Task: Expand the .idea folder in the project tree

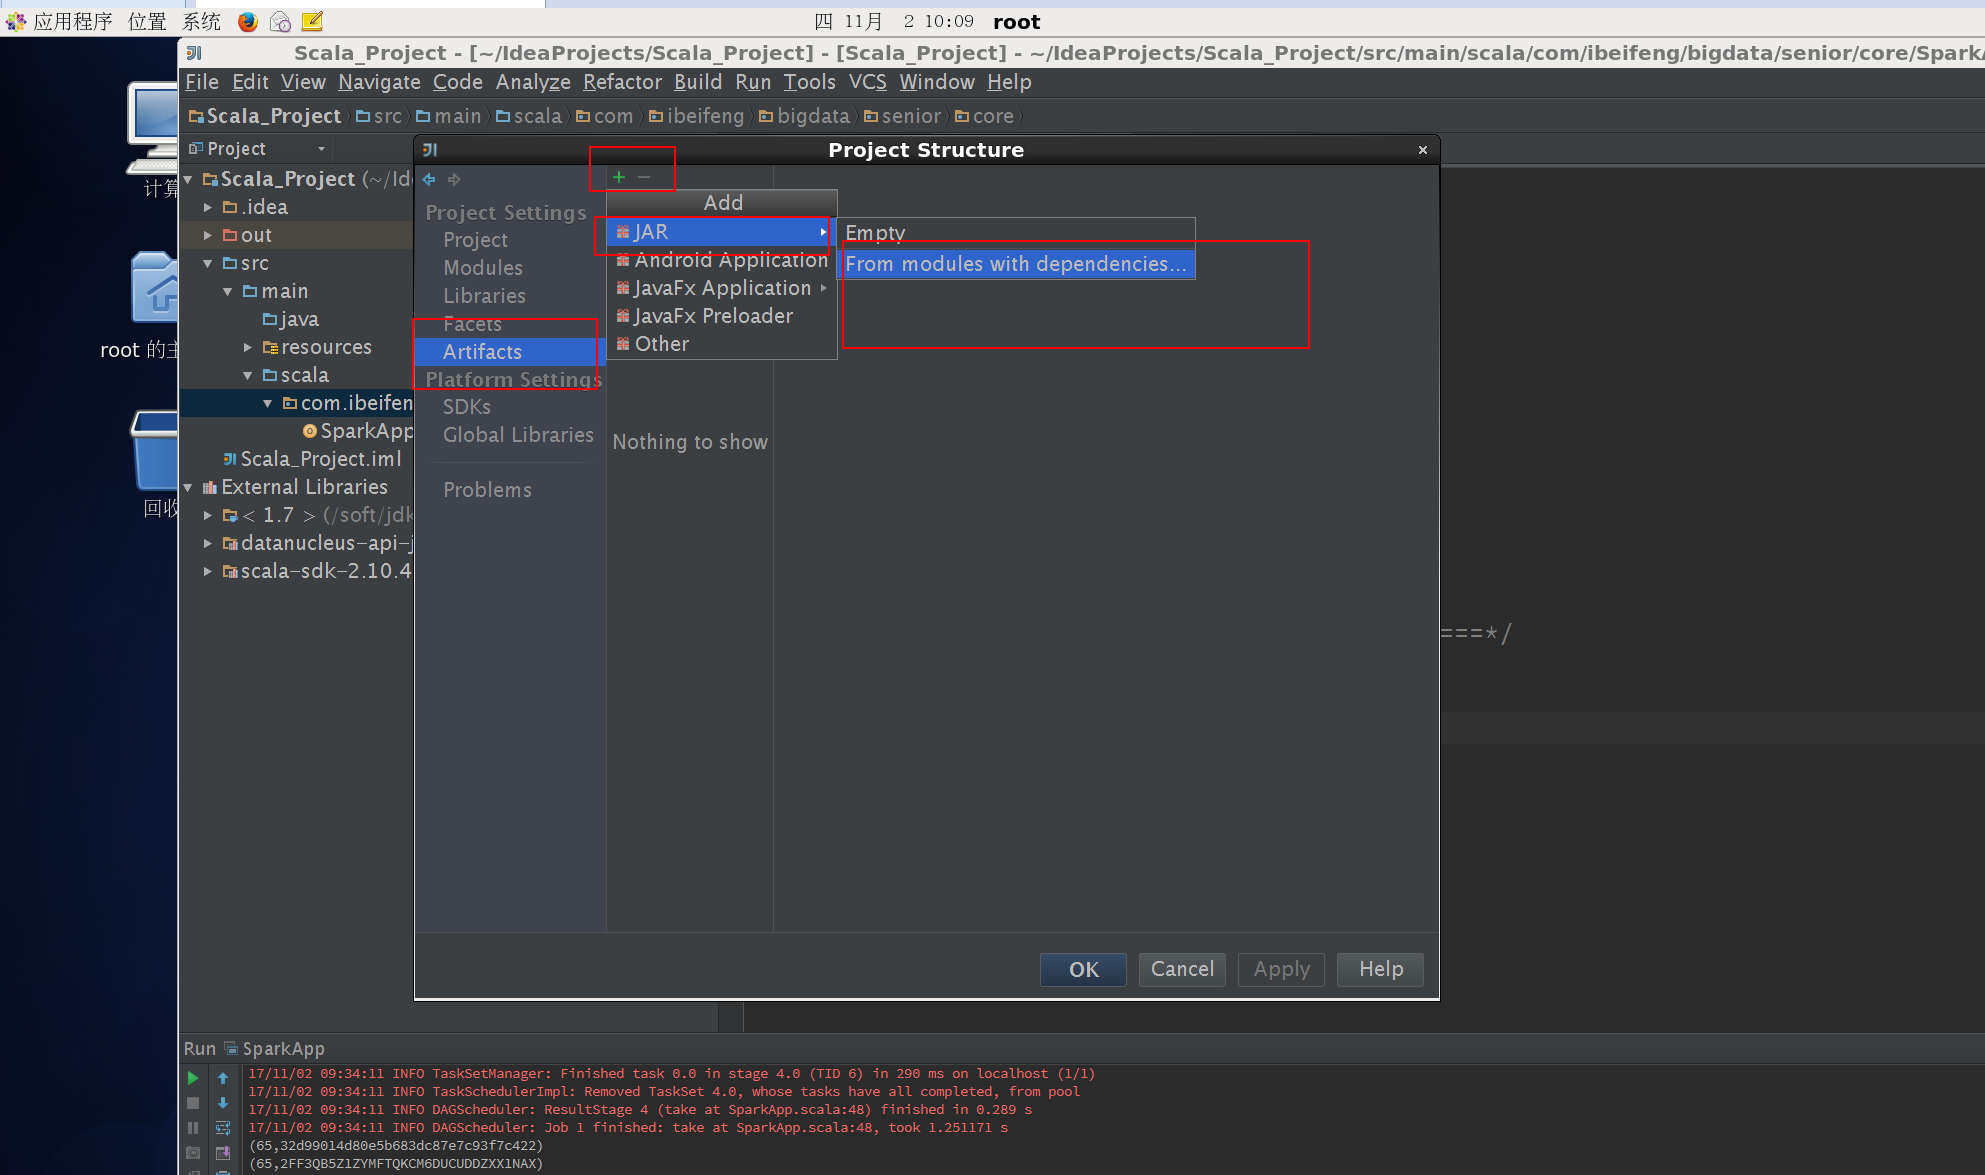Action: point(208,207)
